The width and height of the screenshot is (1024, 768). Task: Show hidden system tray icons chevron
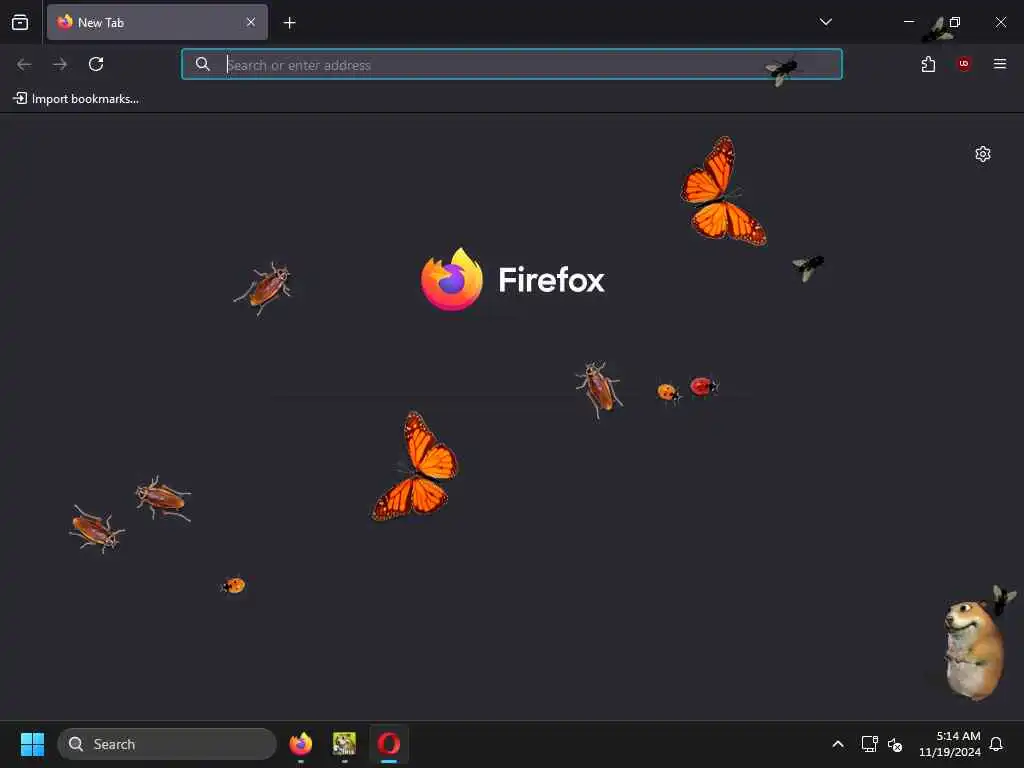coord(838,744)
